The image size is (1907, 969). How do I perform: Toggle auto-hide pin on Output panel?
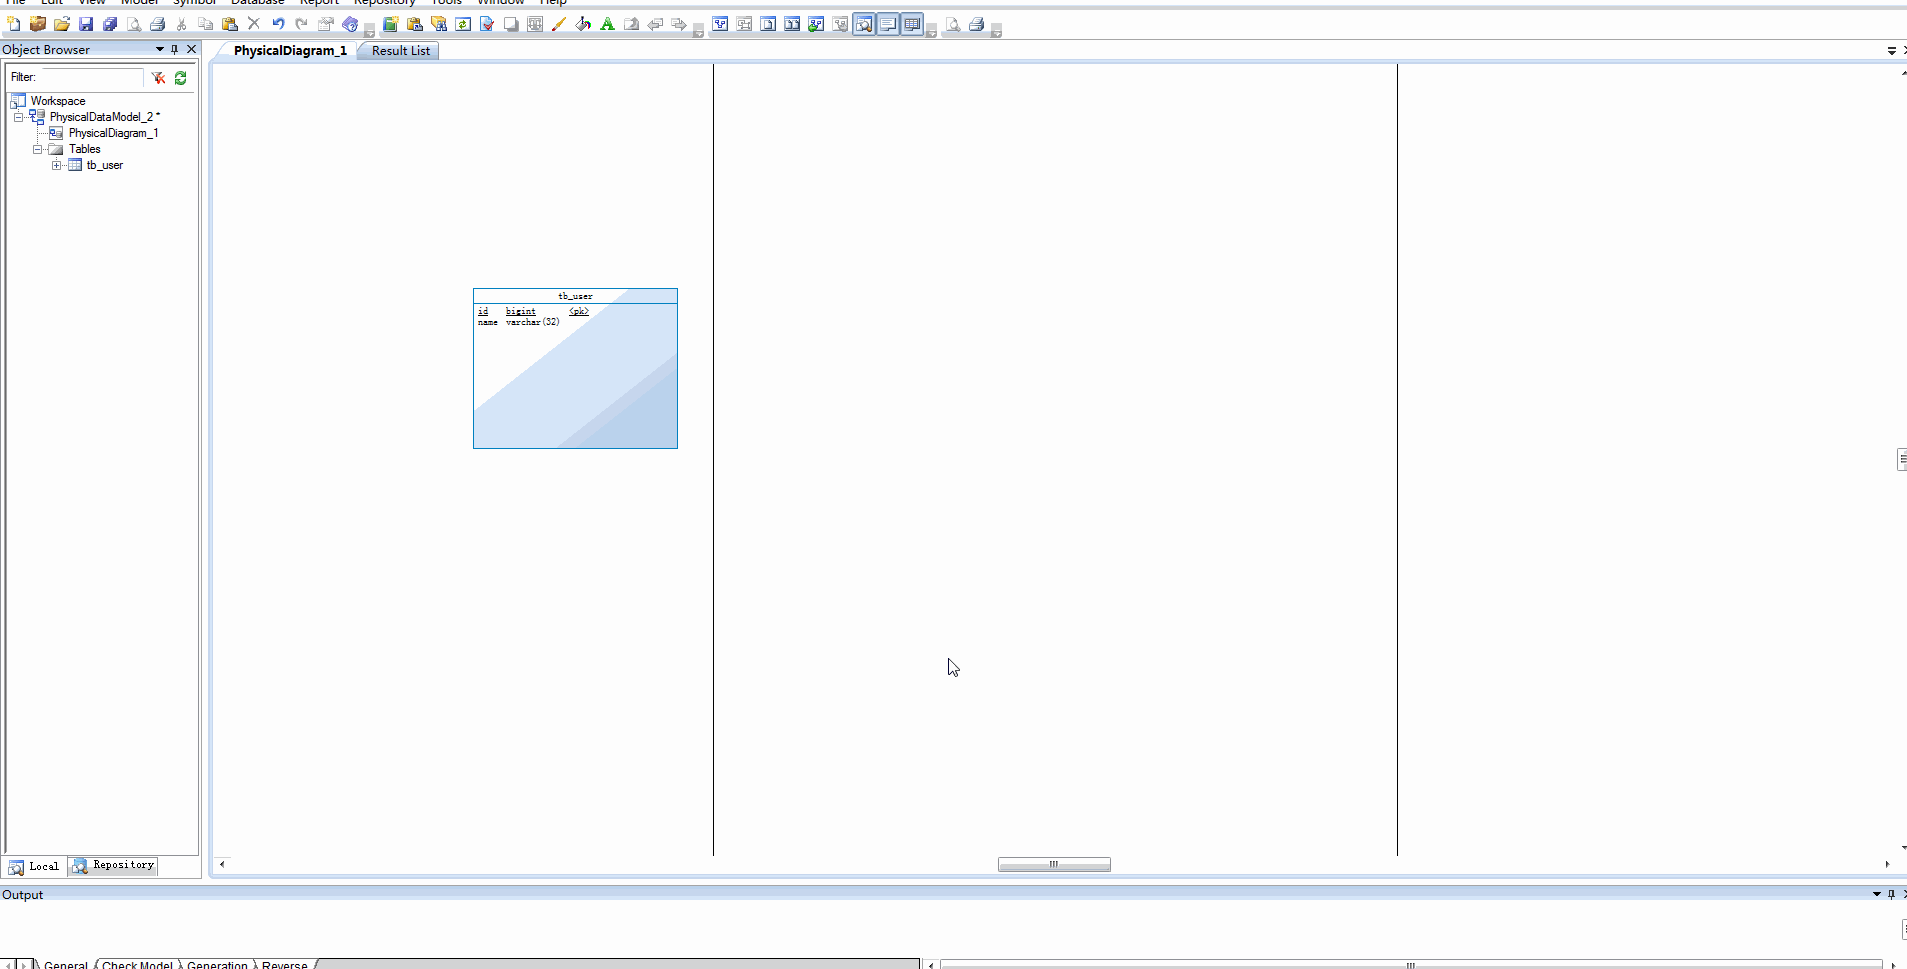pyautogui.click(x=1891, y=894)
